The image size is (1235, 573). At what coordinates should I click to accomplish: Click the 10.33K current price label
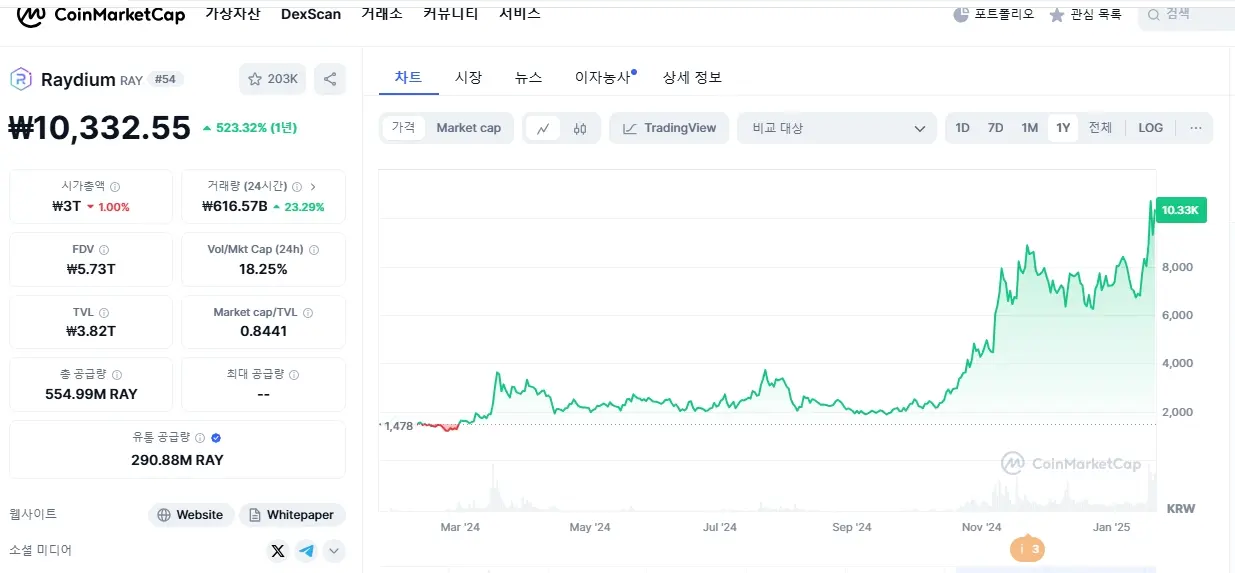click(x=1181, y=210)
